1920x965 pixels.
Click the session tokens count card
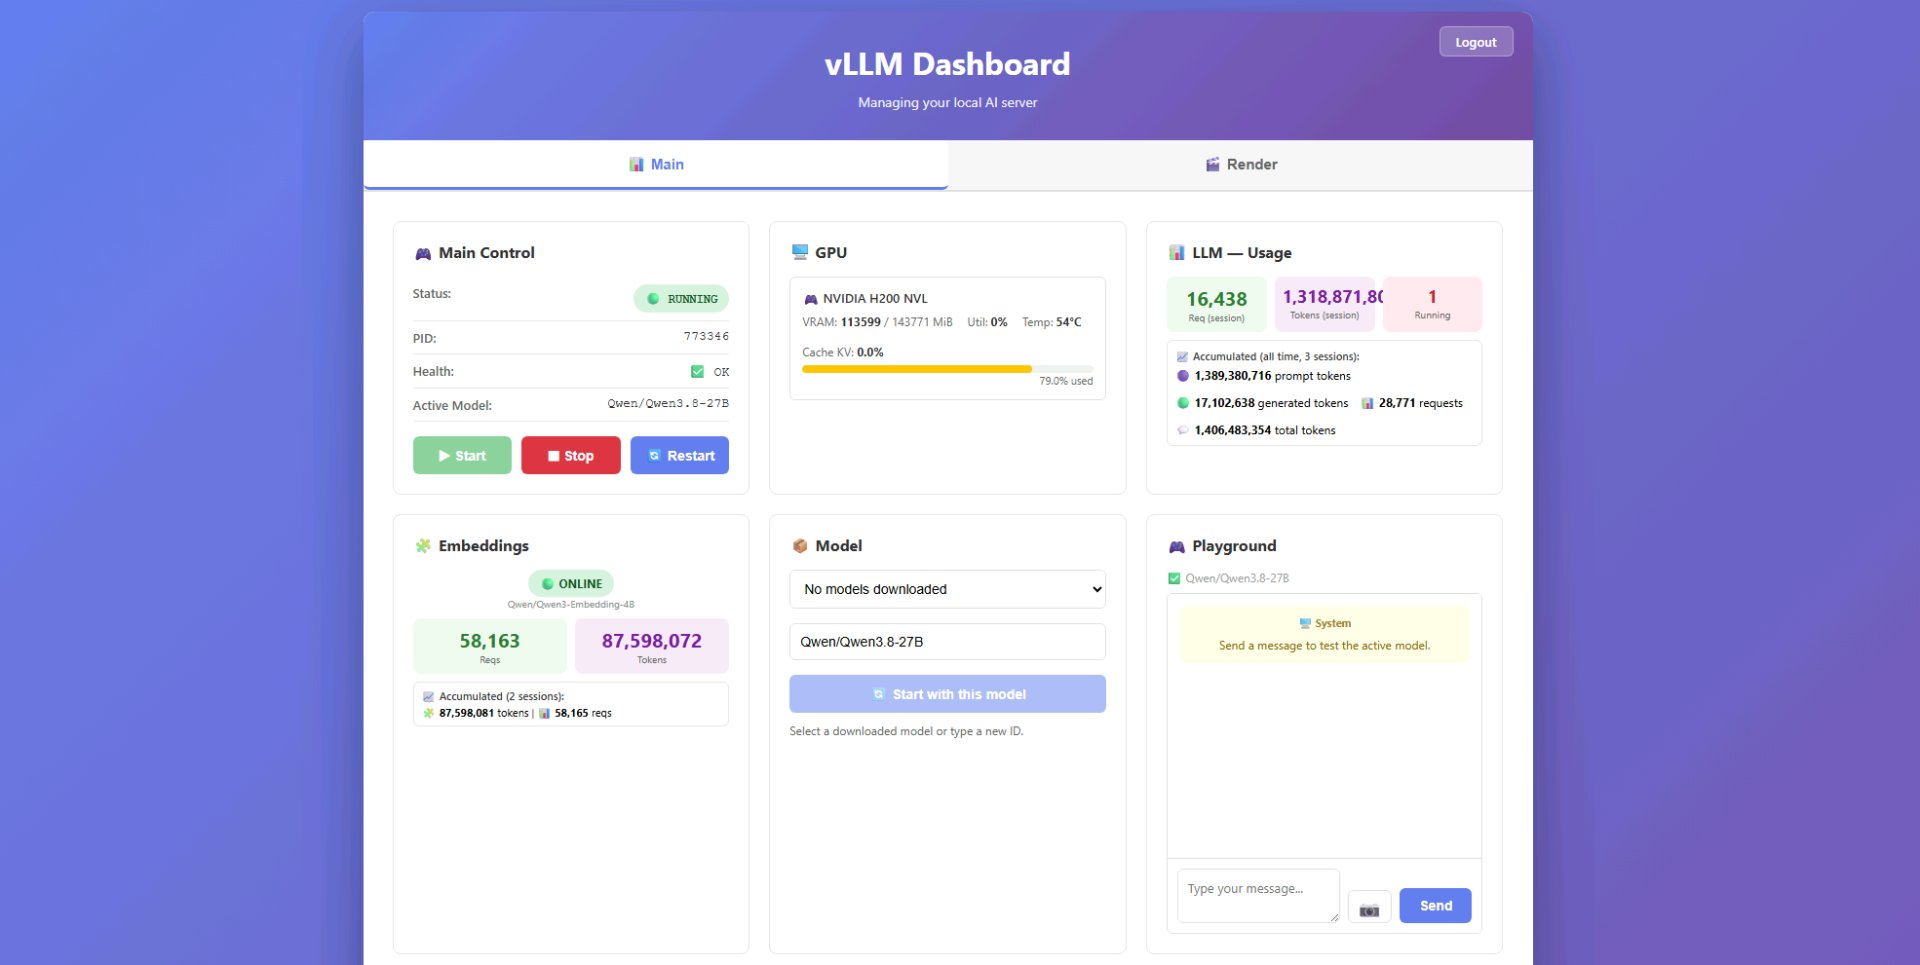click(x=1324, y=304)
